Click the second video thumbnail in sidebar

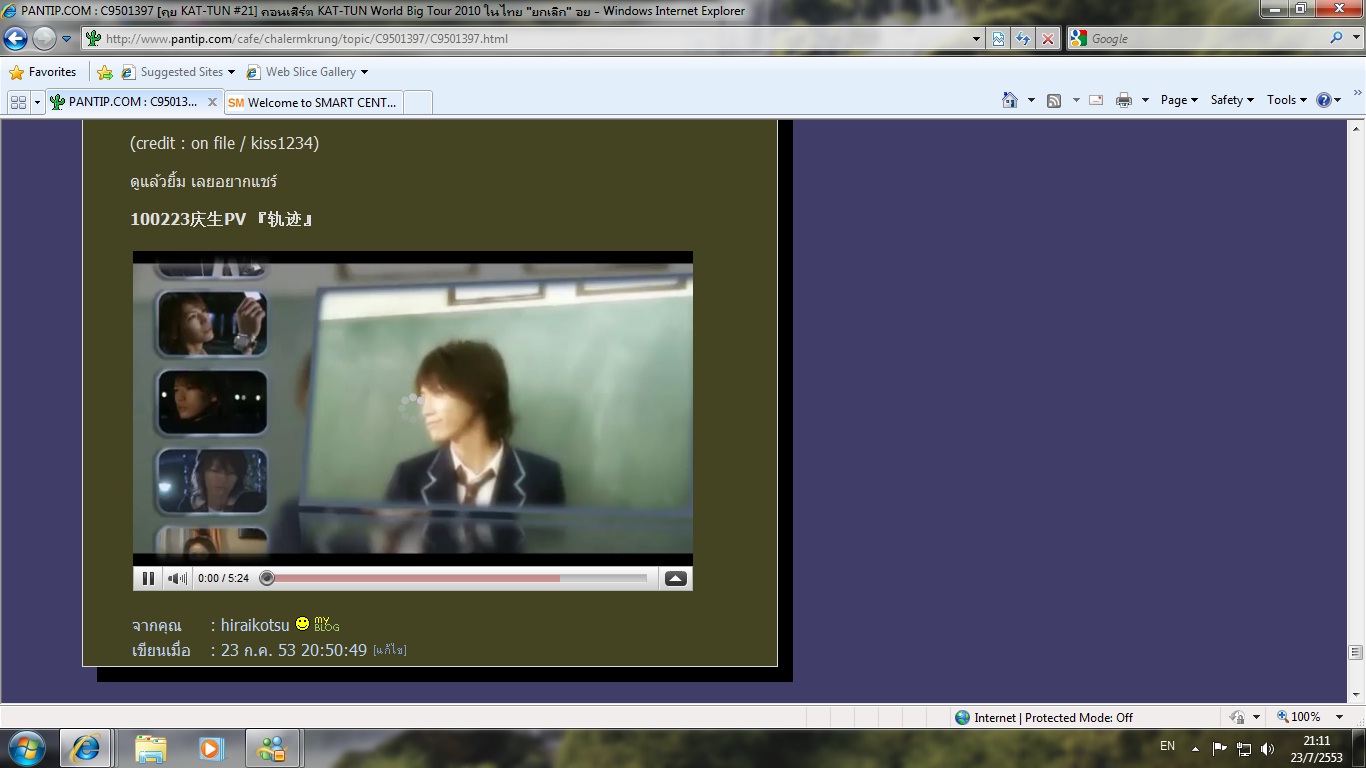coord(212,402)
